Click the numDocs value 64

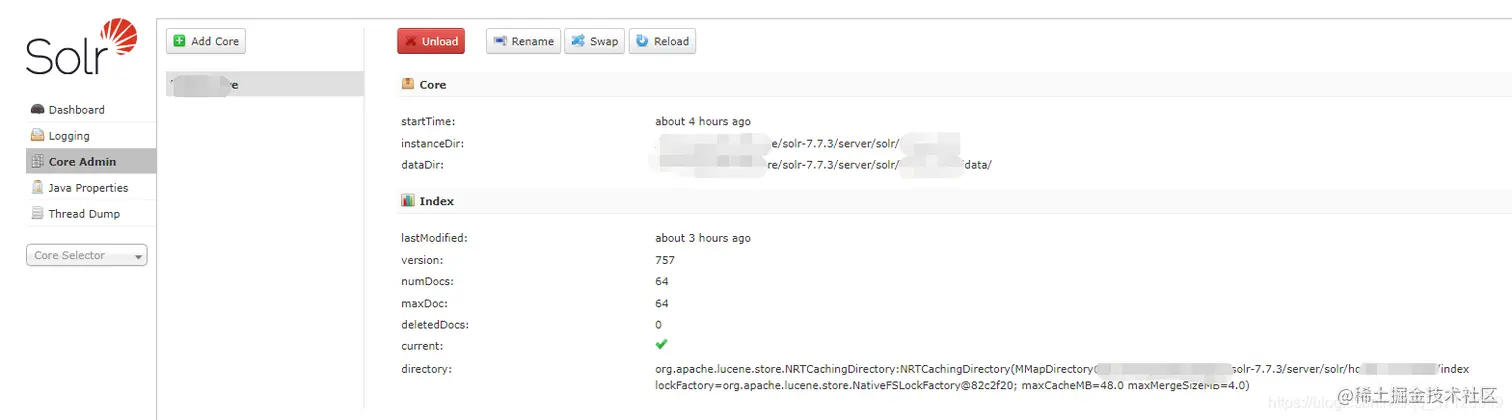click(662, 282)
